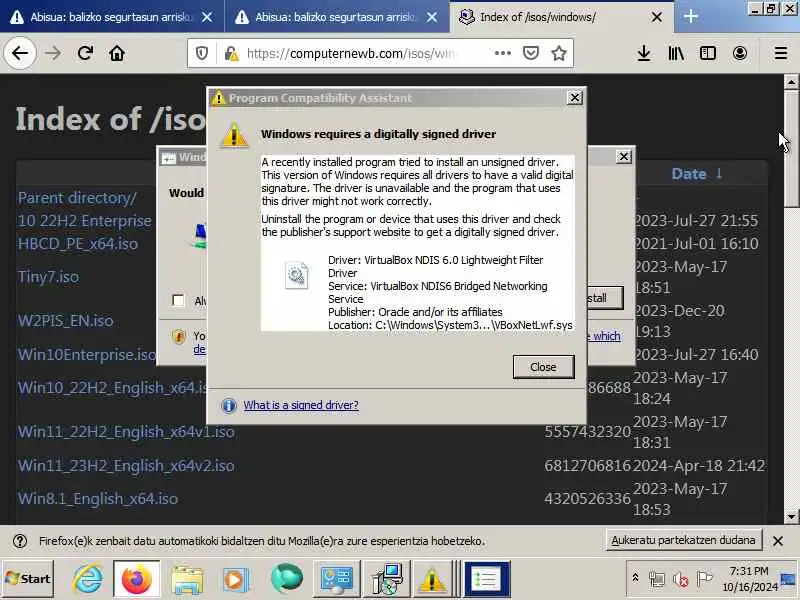800x600 pixels.
Task: Open a new browser tab
Action: (691, 16)
